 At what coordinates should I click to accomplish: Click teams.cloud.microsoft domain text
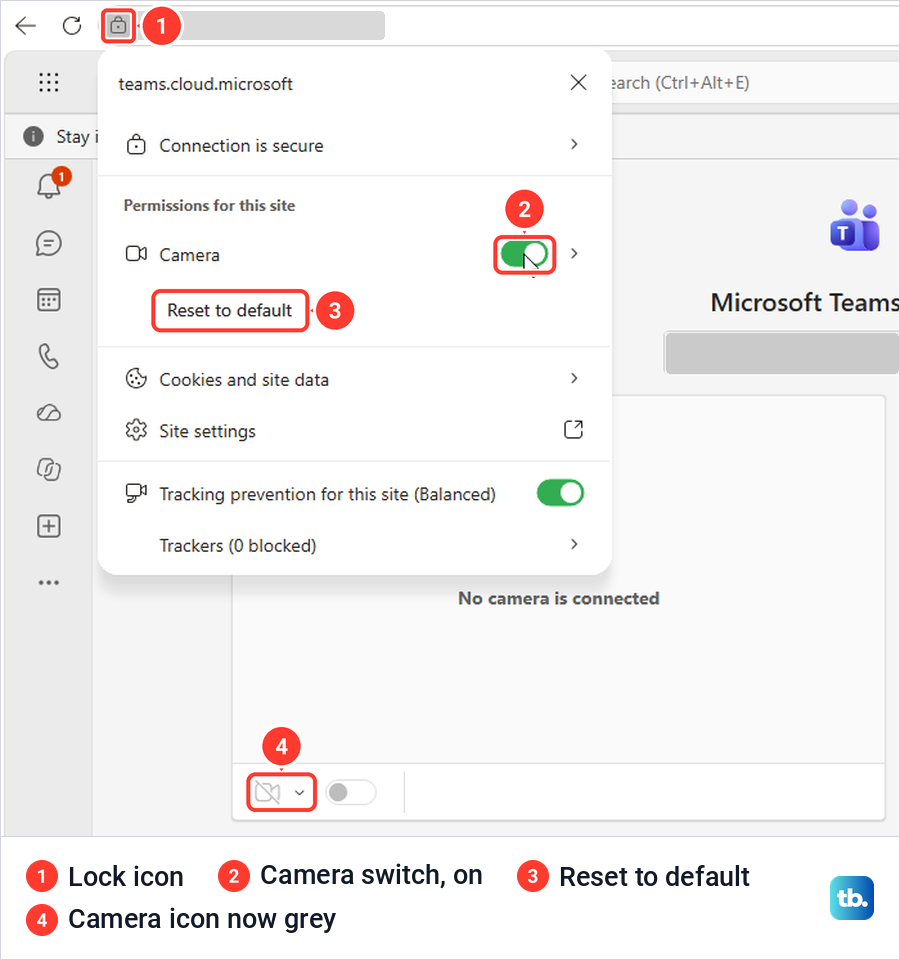coord(205,84)
